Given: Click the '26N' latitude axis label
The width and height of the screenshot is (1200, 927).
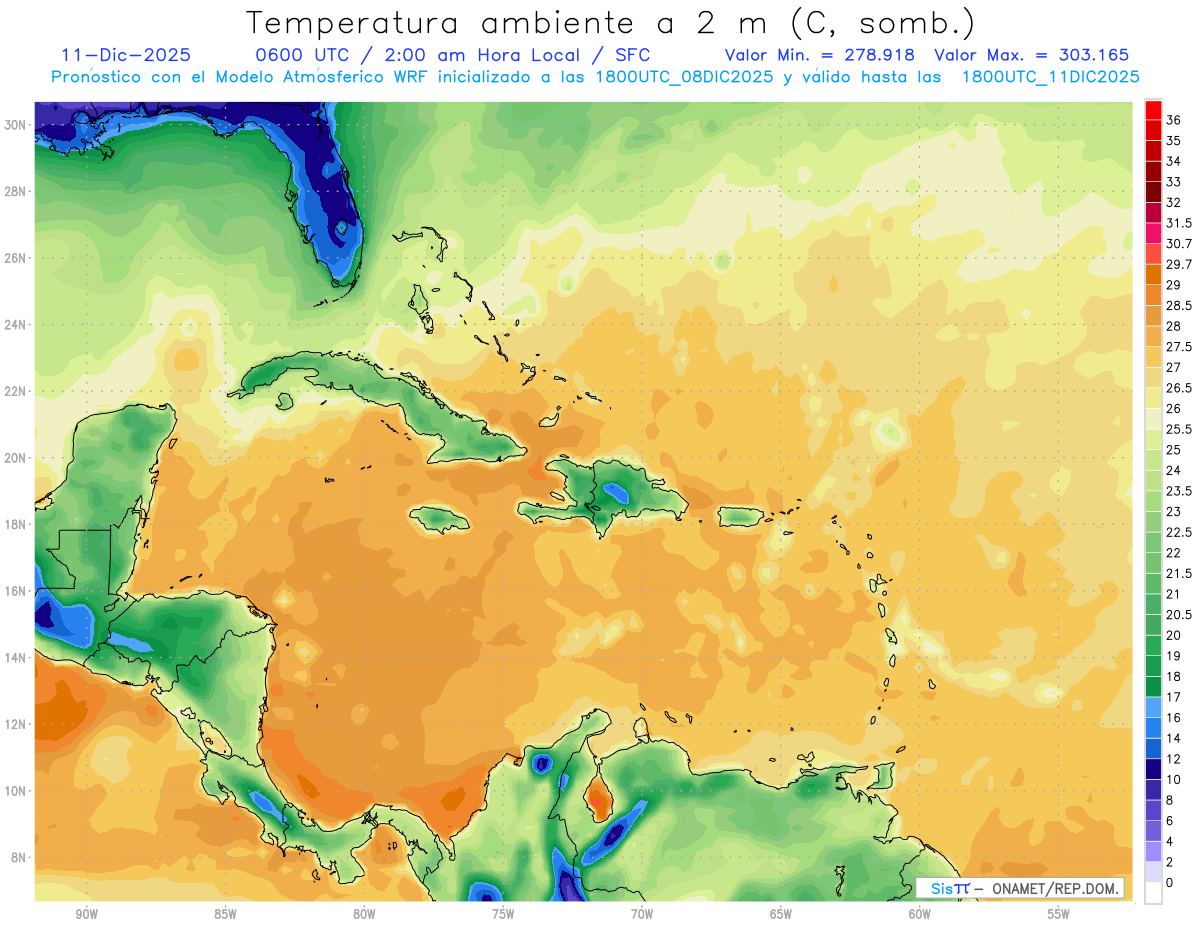Looking at the screenshot, I should coord(17,258).
